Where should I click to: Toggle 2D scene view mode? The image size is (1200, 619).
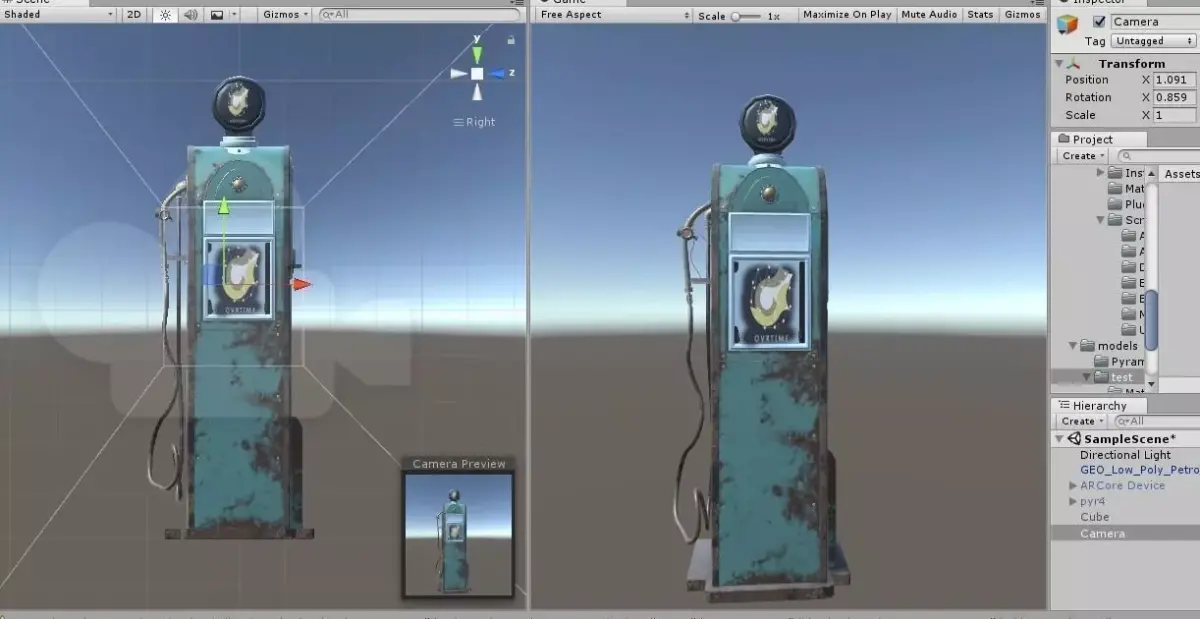(134, 15)
